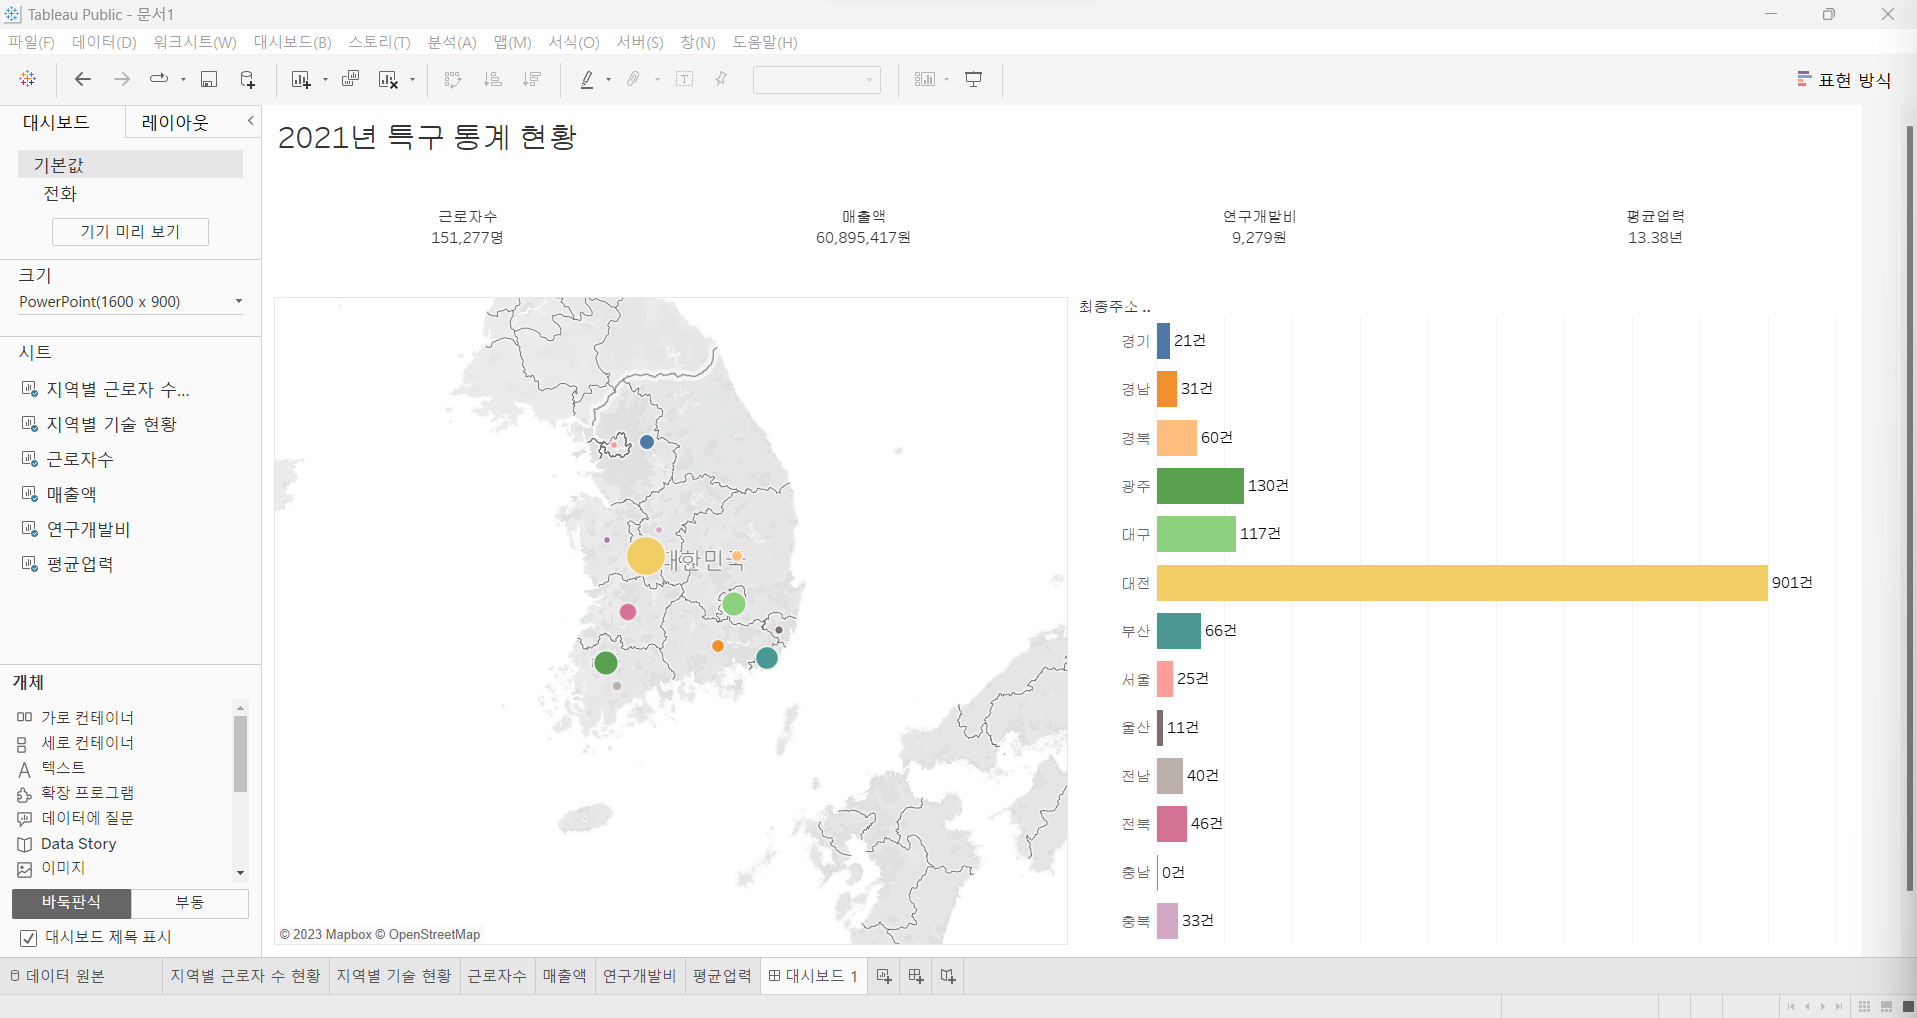This screenshot has width=1917, height=1018.
Task: Click the sort descending toolbar icon
Action: pyautogui.click(x=532, y=79)
